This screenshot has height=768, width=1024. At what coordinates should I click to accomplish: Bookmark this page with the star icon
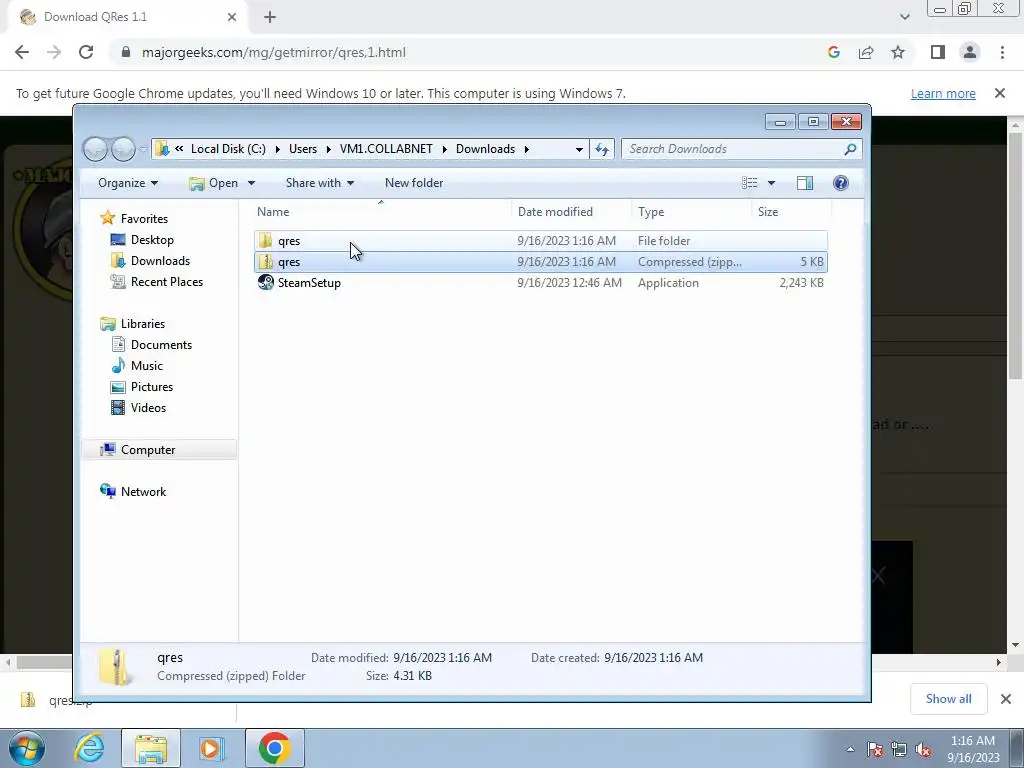(x=898, y=52)
